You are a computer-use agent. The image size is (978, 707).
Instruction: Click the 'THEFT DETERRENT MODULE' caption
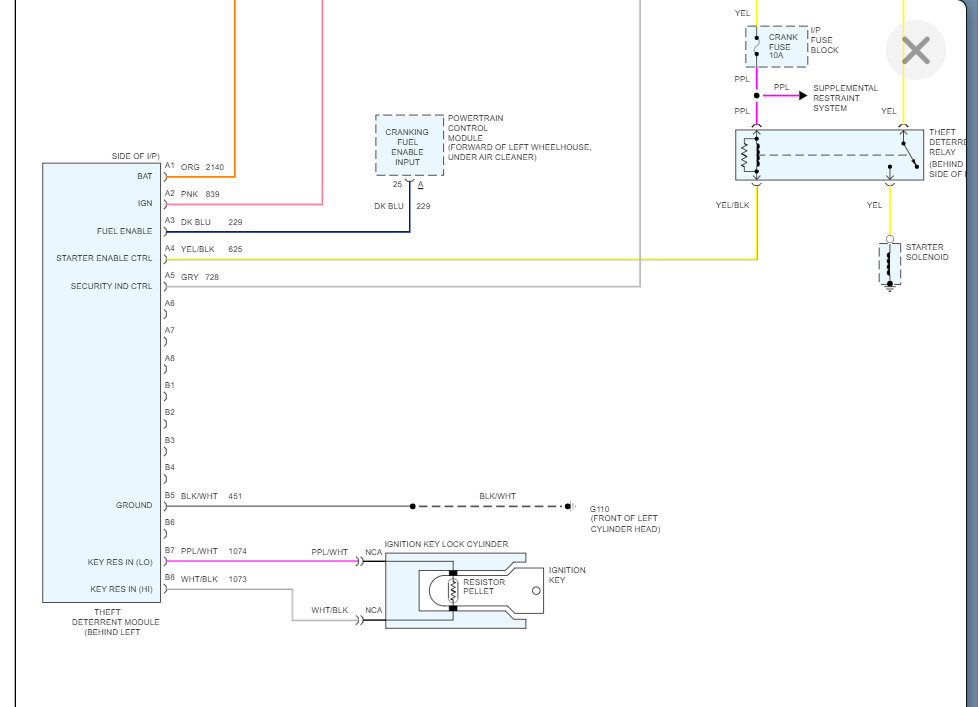(x=115, y=617)
